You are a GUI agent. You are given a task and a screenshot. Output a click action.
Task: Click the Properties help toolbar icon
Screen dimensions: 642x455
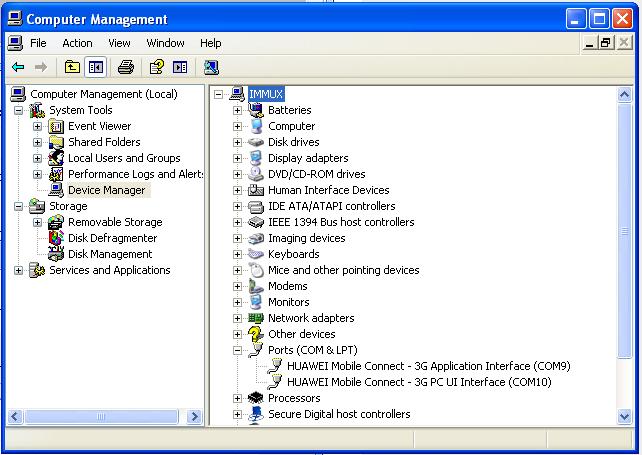(x=157, y=67)
